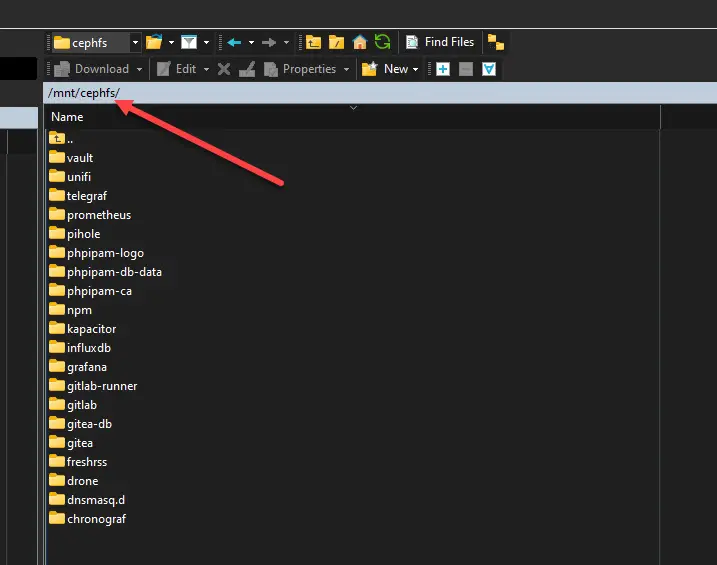
Task: Open the cephfs directory dropdown
Action: (135, 43)
